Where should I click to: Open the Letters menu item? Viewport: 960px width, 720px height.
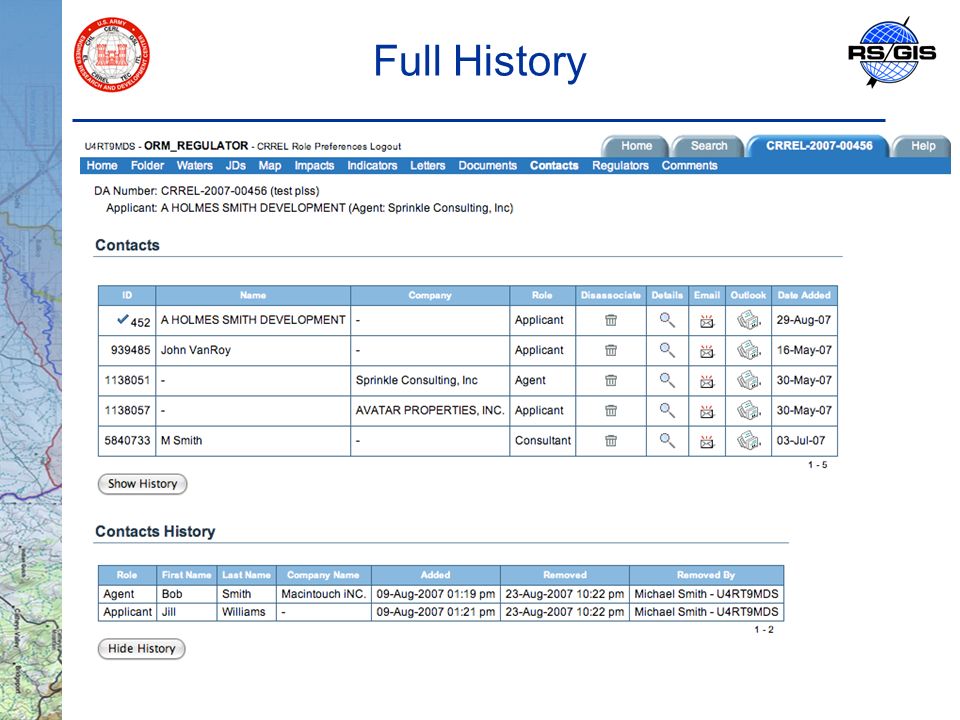click(x=427, y=165)
